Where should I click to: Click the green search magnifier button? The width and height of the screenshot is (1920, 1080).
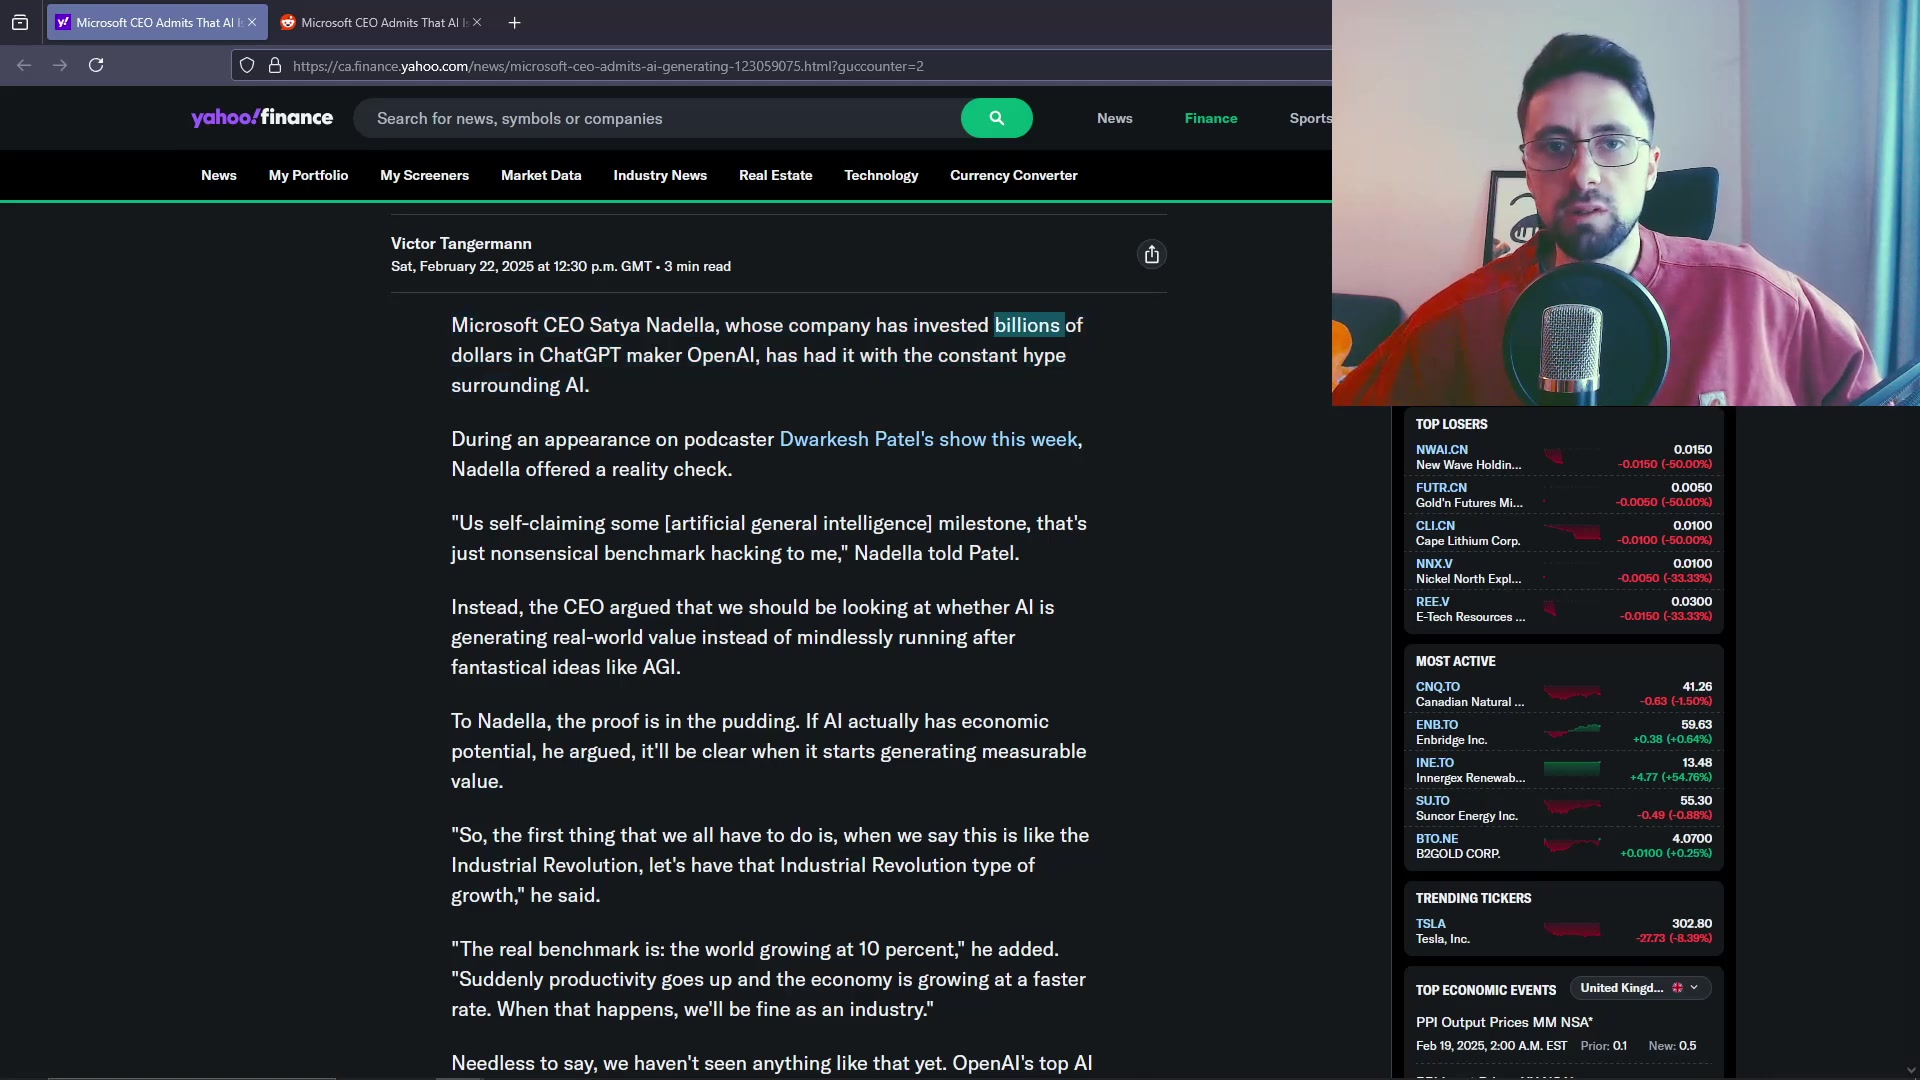[996, 118]
